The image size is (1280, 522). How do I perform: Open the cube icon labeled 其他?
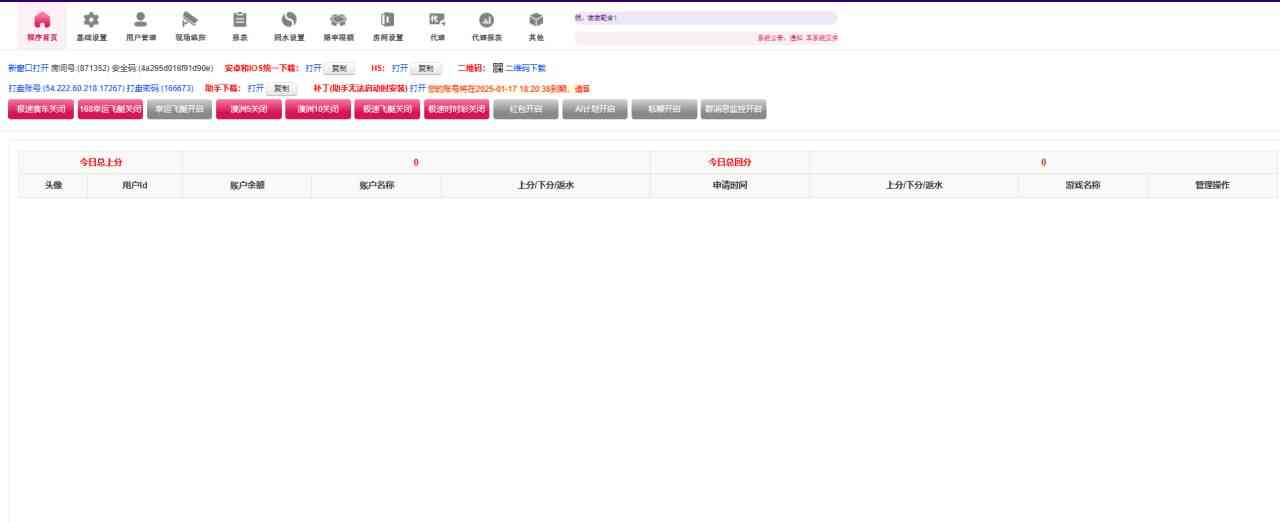click(x=536, y=20)
